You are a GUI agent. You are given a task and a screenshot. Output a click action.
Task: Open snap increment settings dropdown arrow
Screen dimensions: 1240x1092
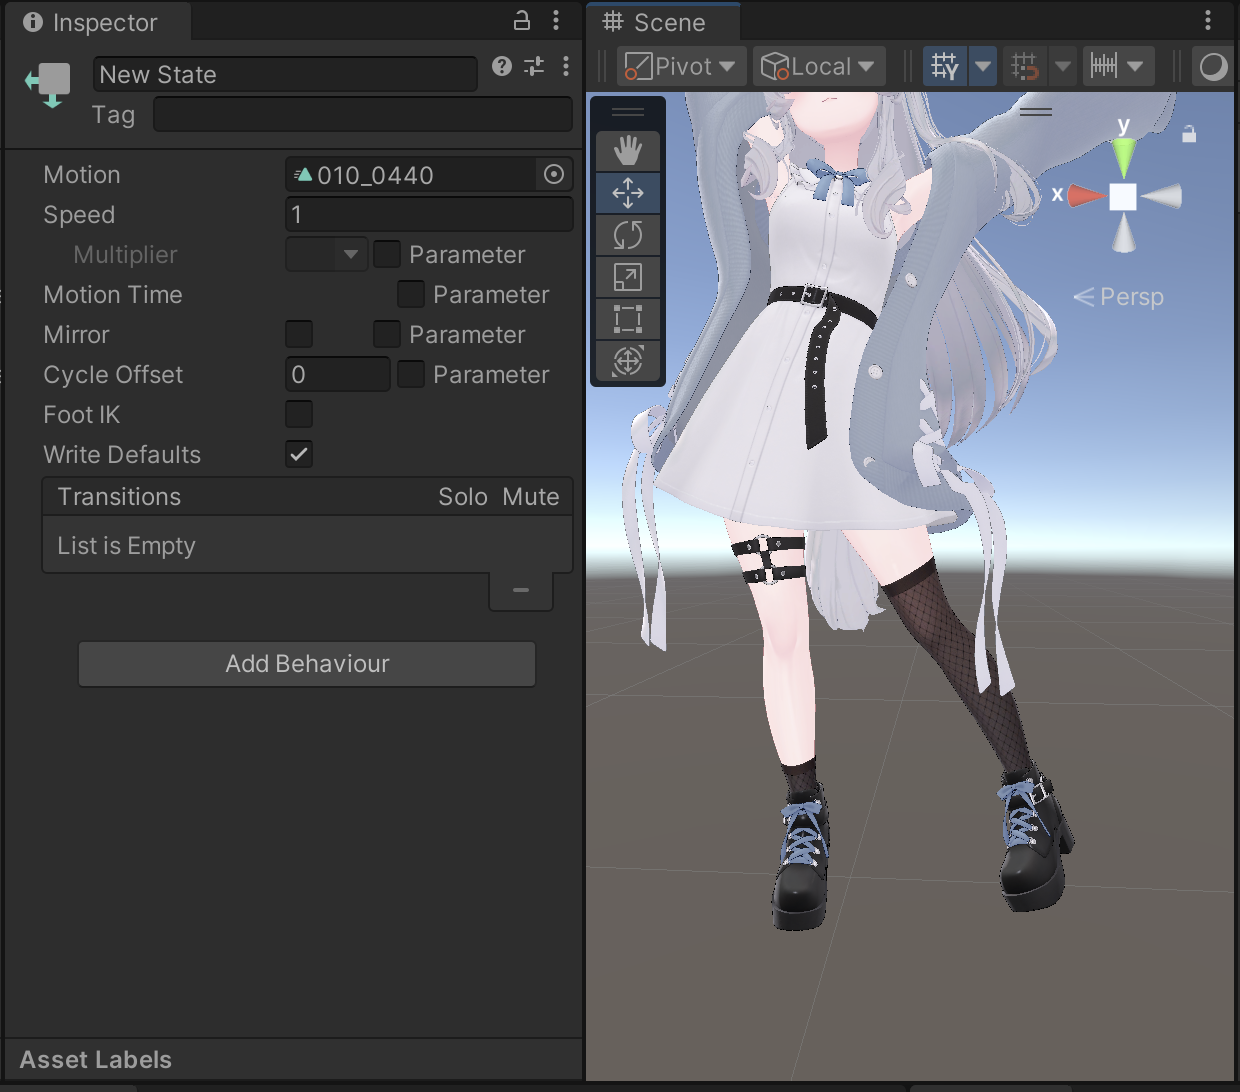[x=1135, y=66]
